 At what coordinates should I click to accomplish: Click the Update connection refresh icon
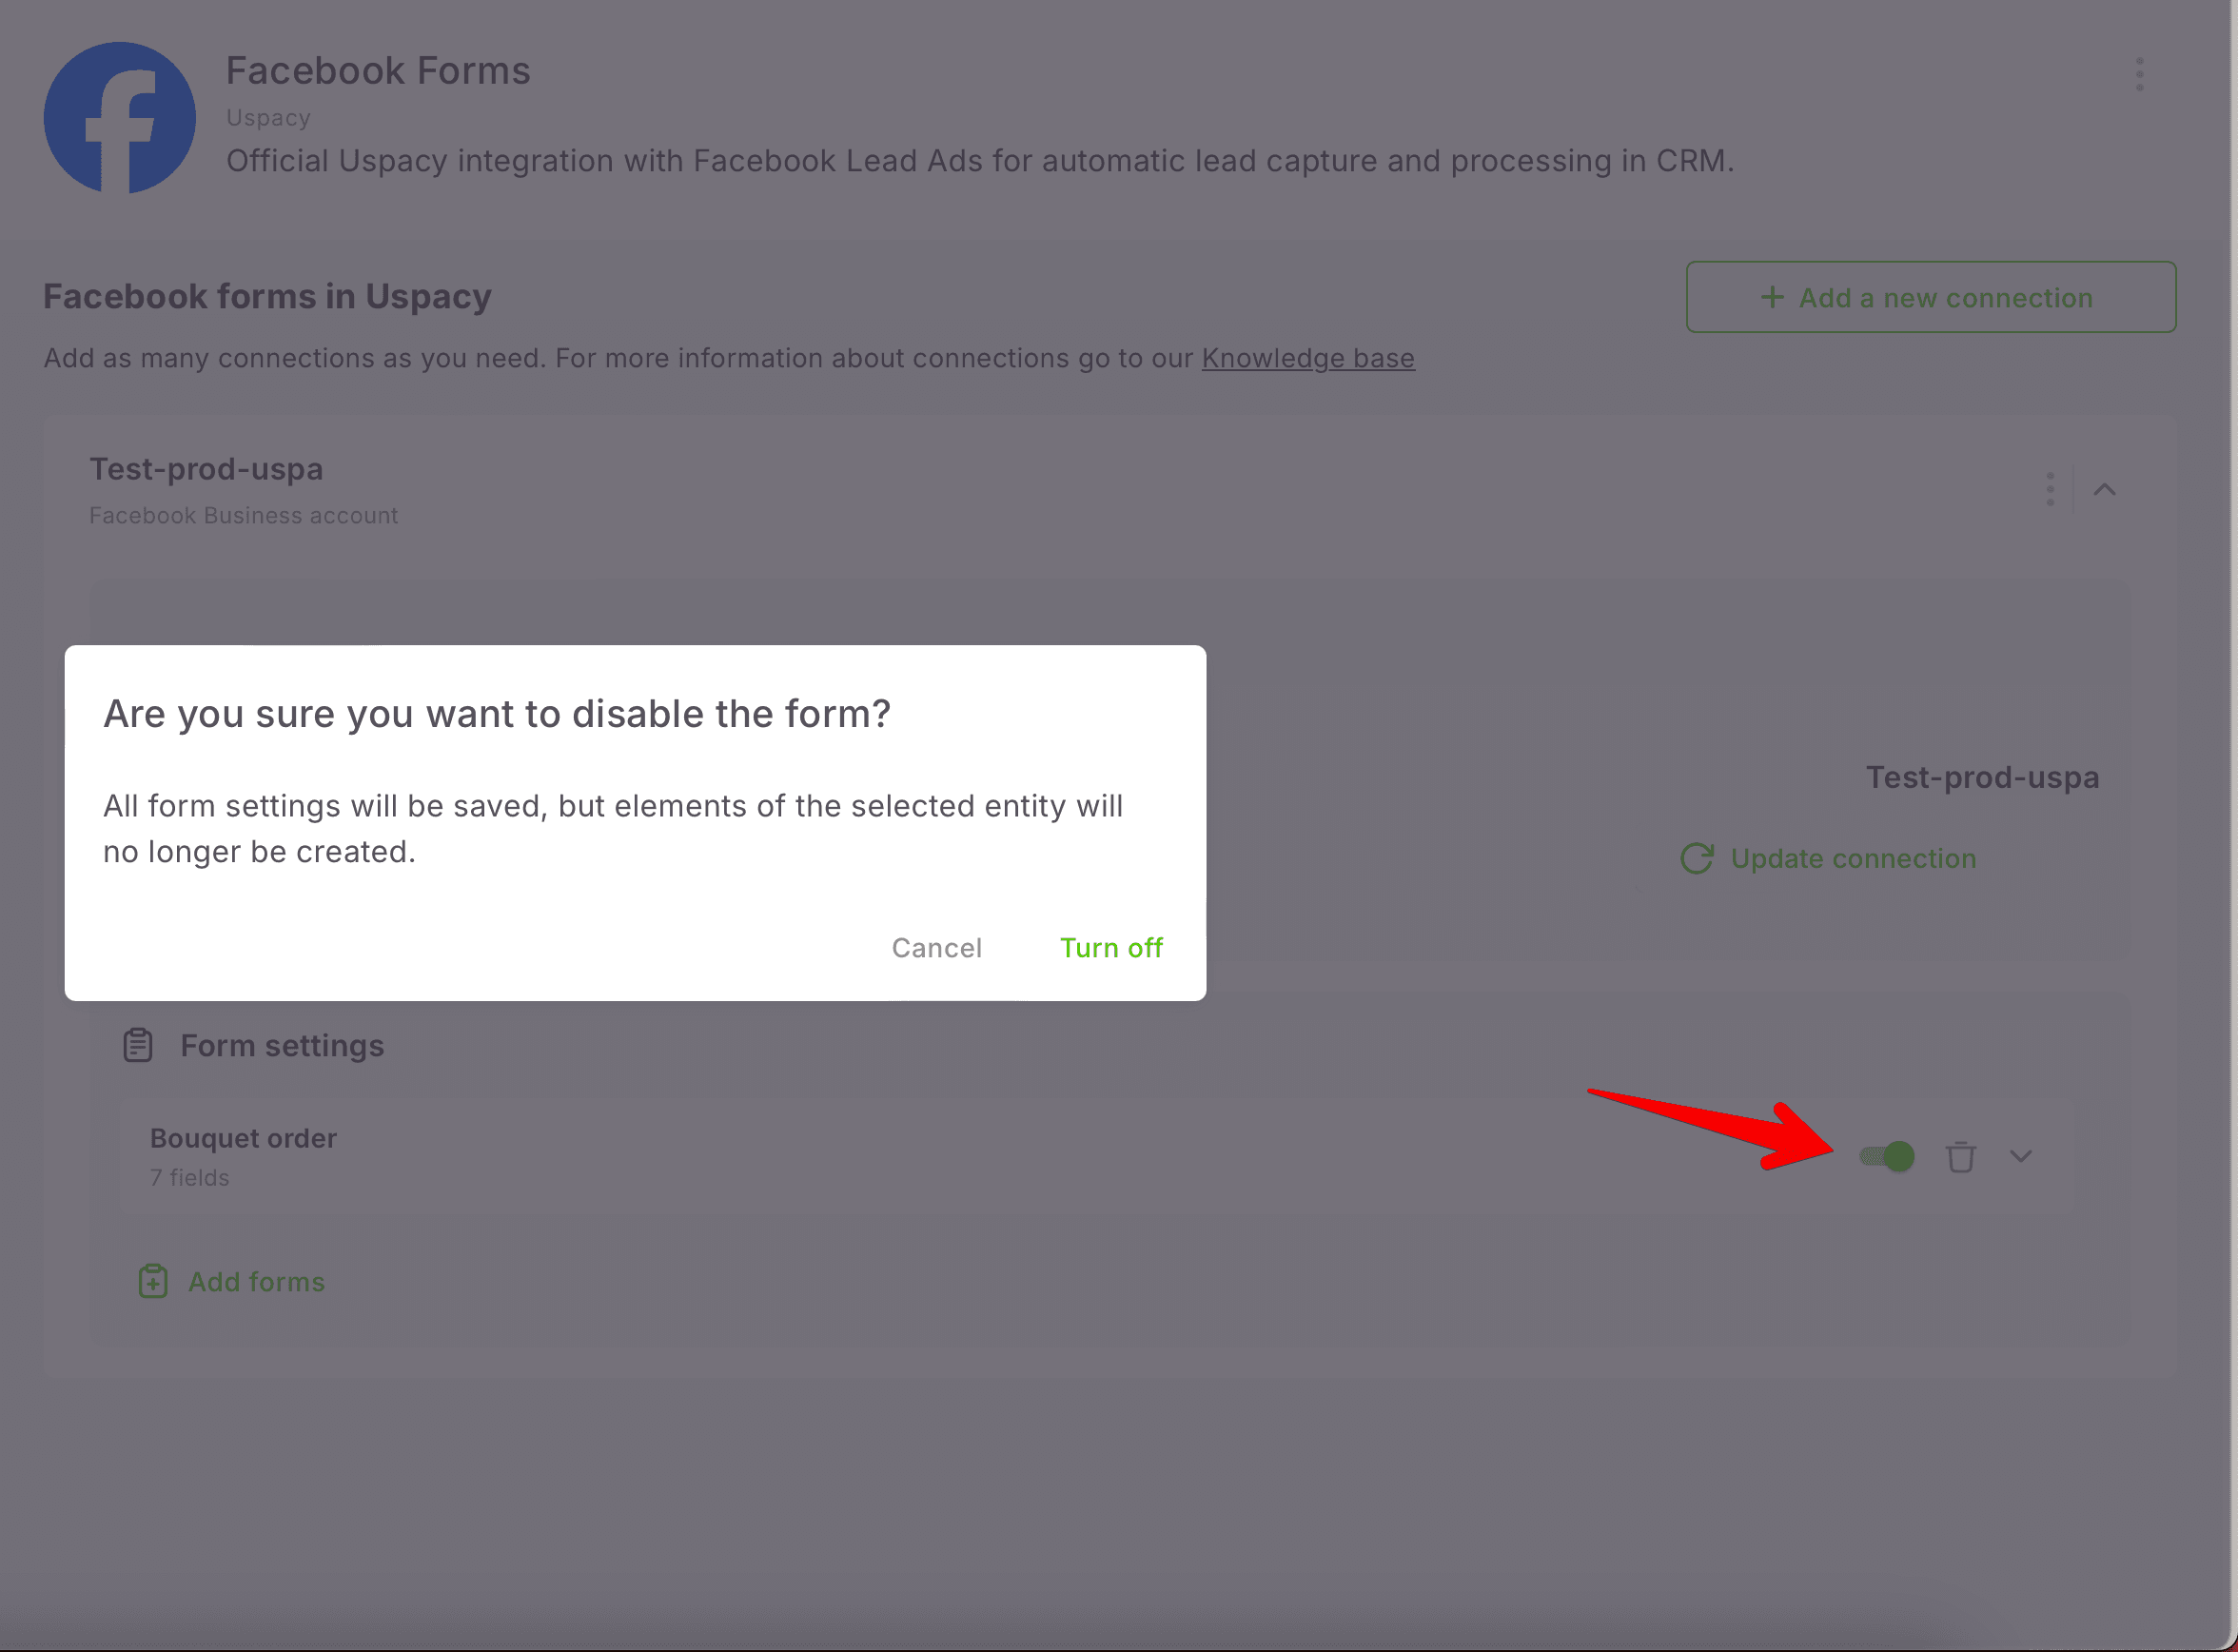[x=1697, y=858]
